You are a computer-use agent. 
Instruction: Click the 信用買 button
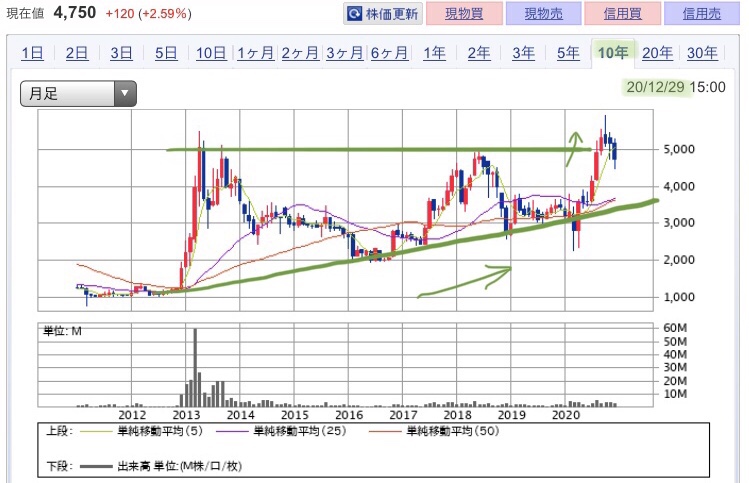coord(620,14)
